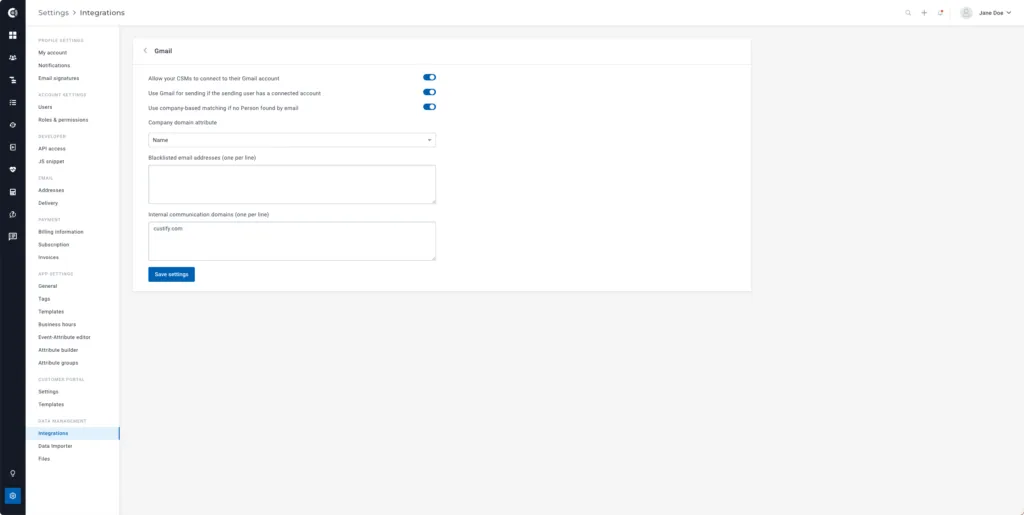Open Attribute groups

58,363
